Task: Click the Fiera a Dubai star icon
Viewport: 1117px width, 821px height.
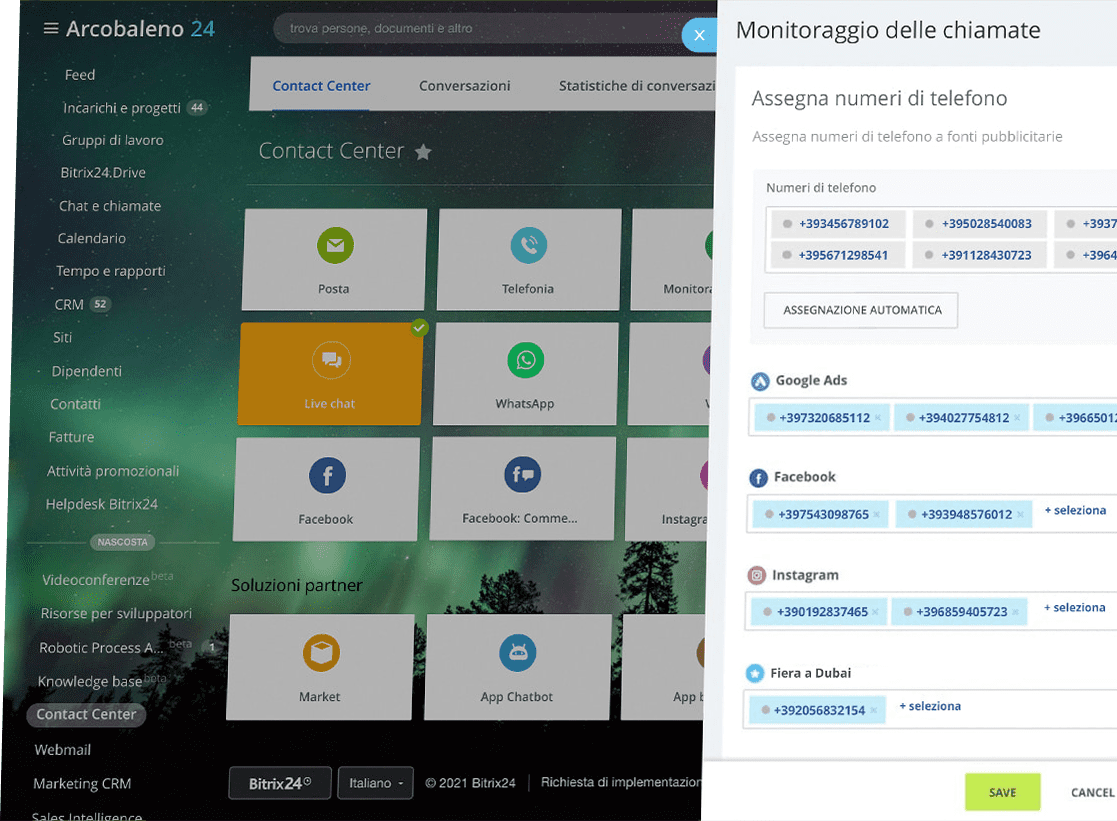Action: [754, 673]
